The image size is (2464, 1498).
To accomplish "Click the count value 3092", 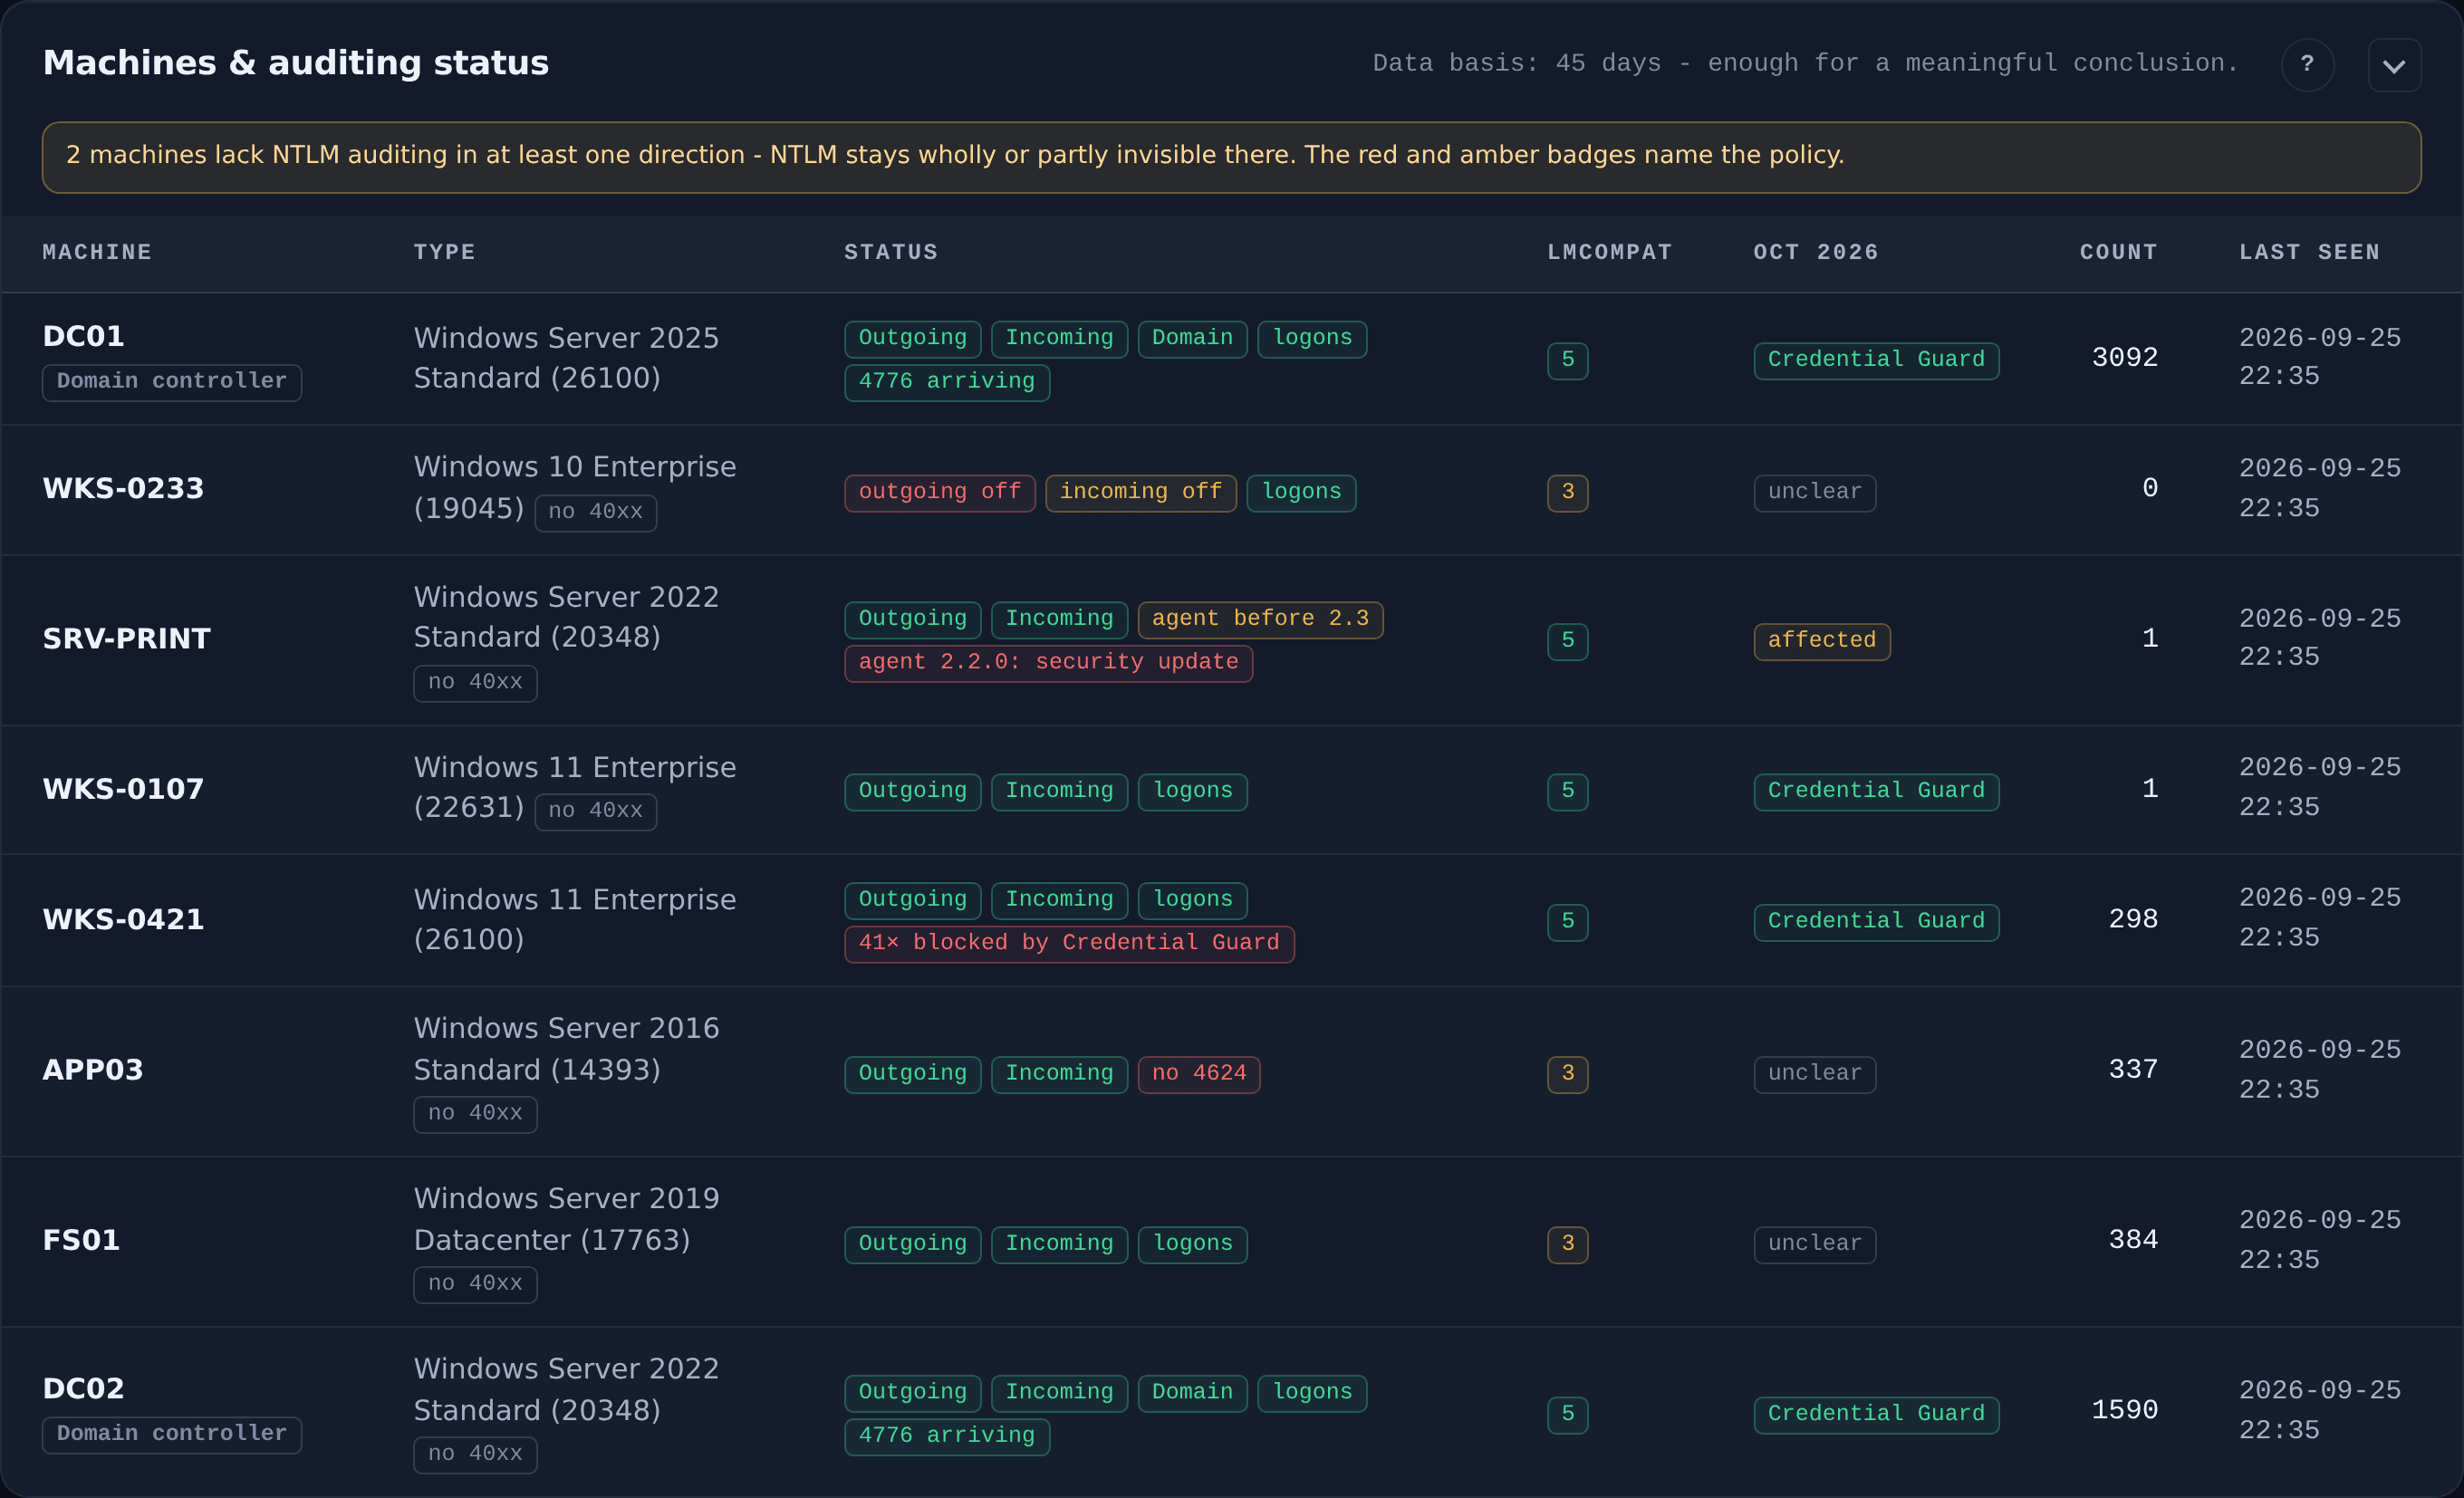I will point(2124,358).
